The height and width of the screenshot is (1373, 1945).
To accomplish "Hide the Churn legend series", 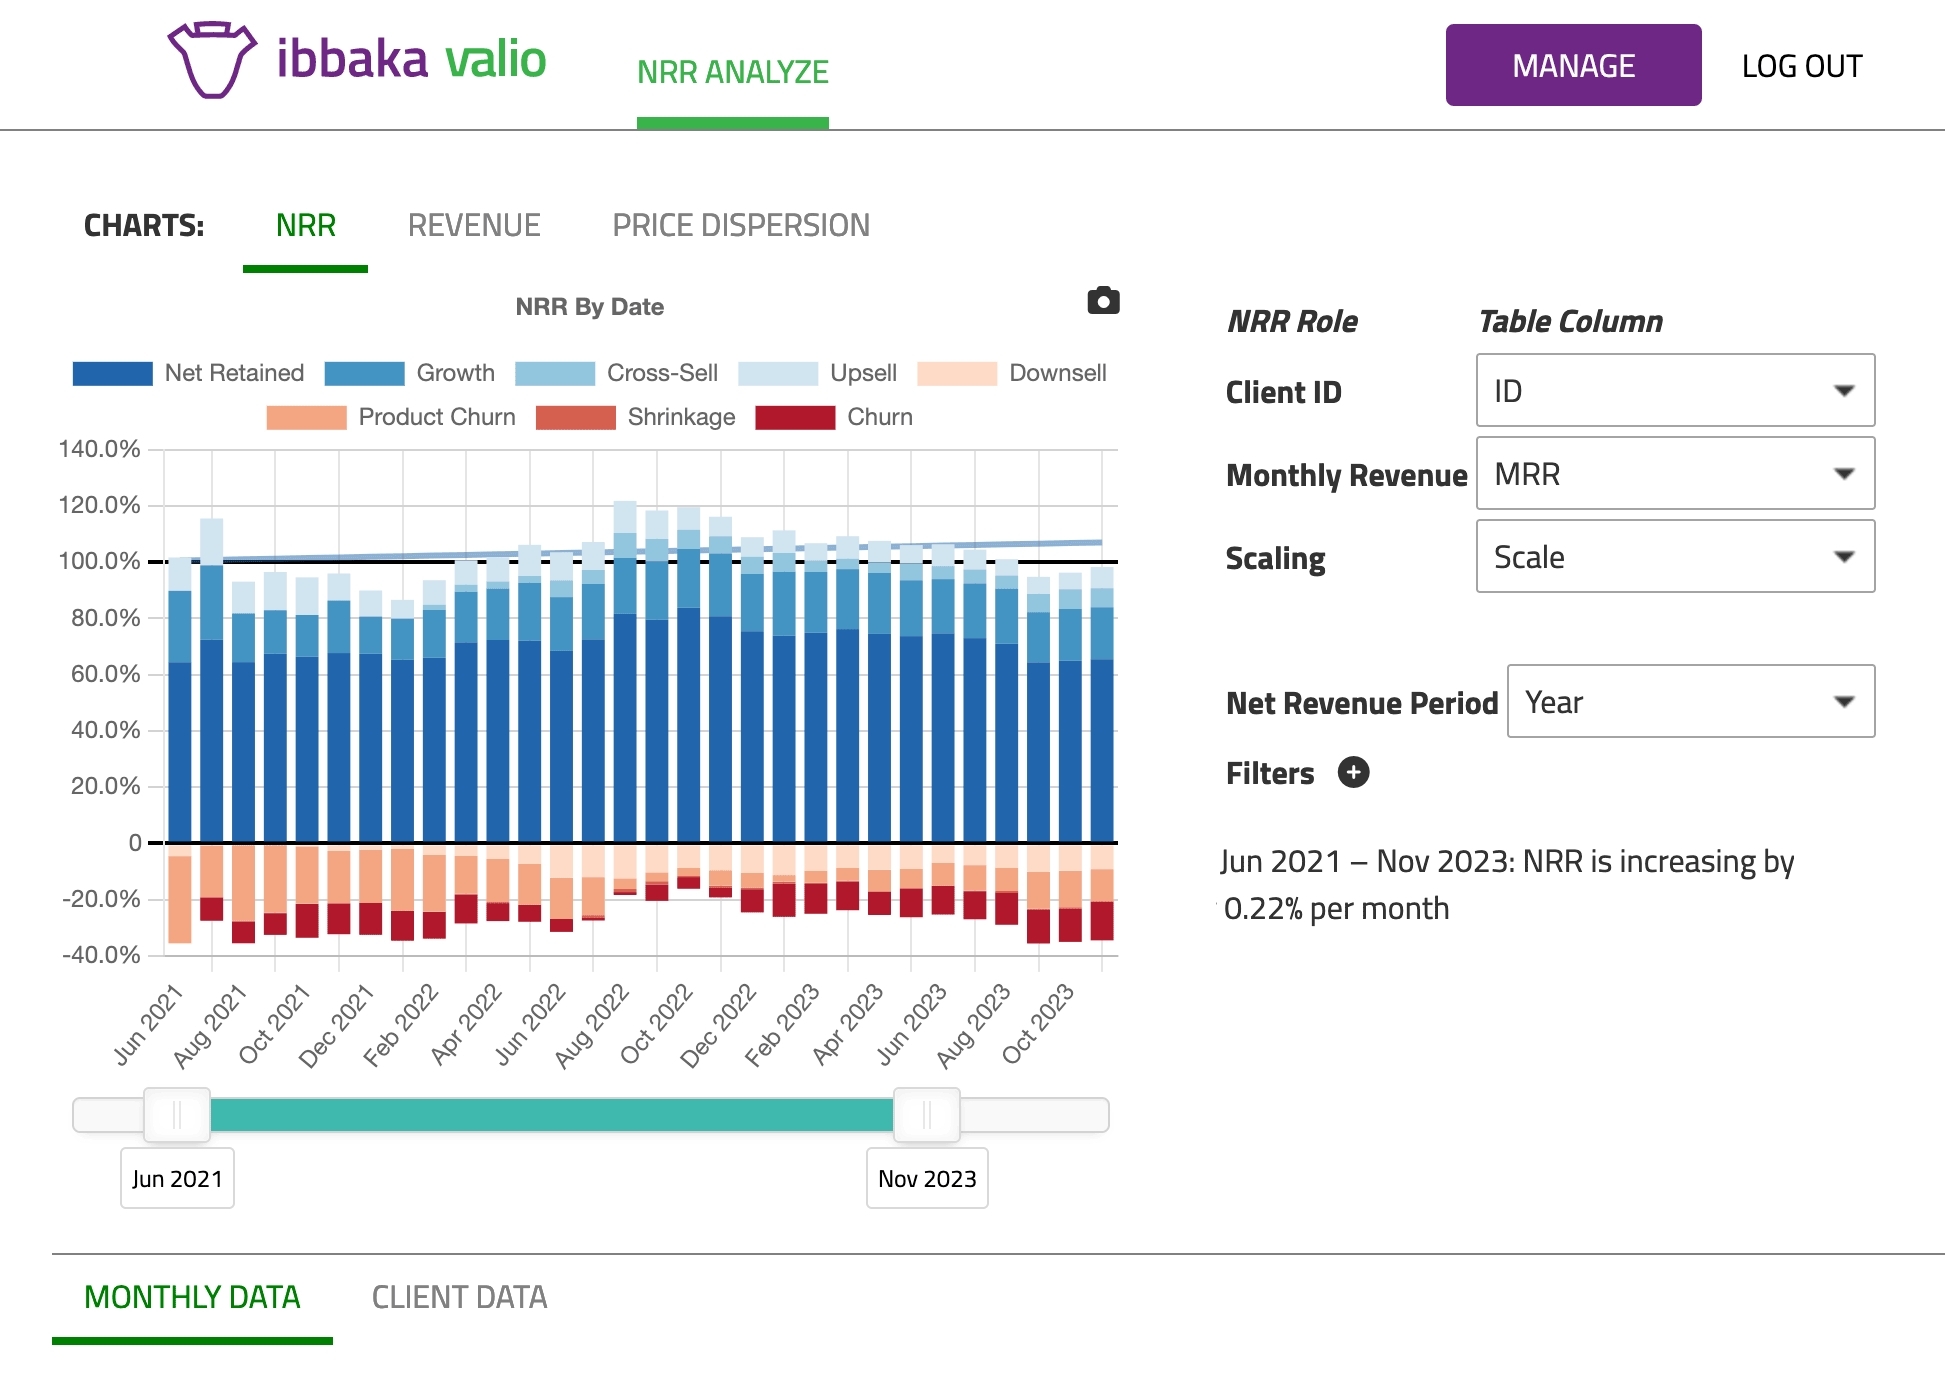I will click(x=834, y=417).
